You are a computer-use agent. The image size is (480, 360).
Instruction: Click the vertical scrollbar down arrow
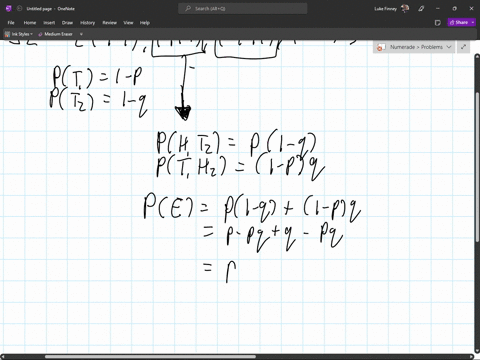477,351
